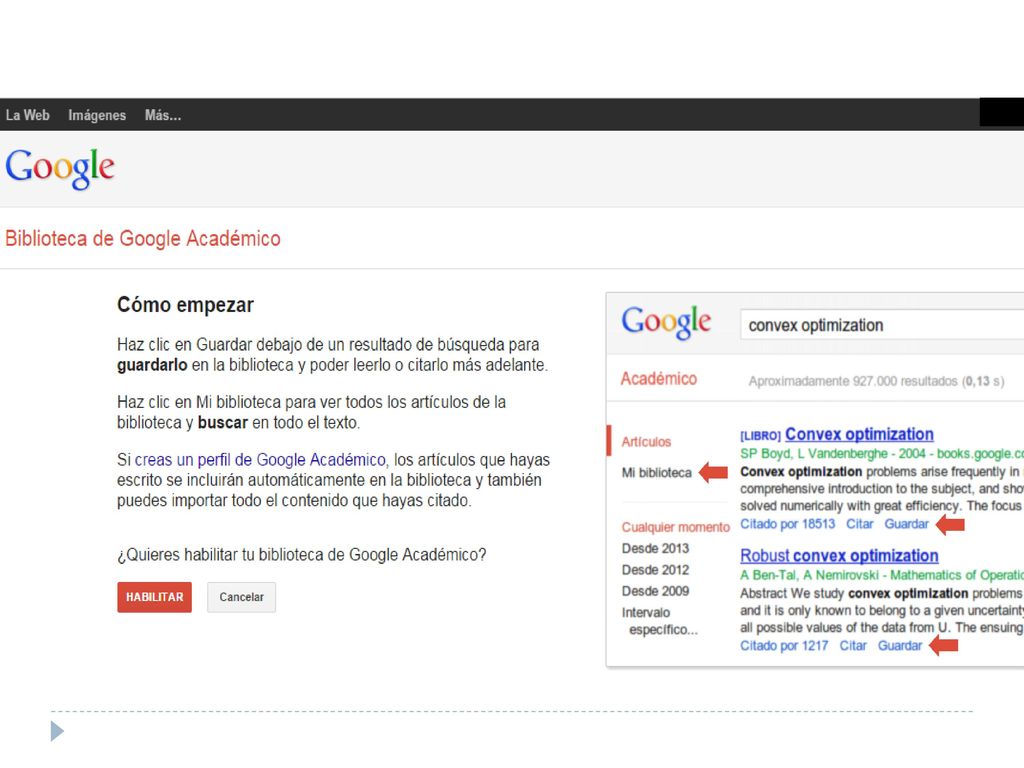The image size is (1024, 768).
Task: Open Imágenes in top bar
Action: click(97, 115)
